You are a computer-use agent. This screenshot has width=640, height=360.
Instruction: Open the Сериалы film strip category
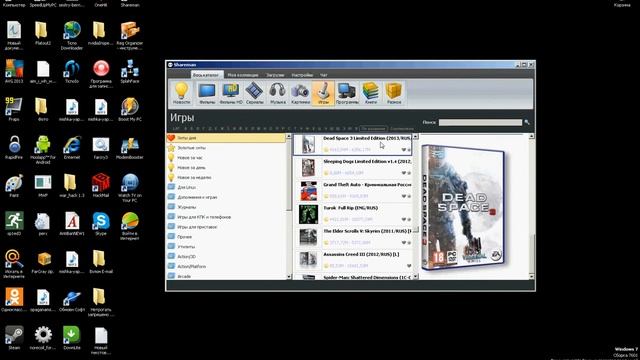click(254, 93)
